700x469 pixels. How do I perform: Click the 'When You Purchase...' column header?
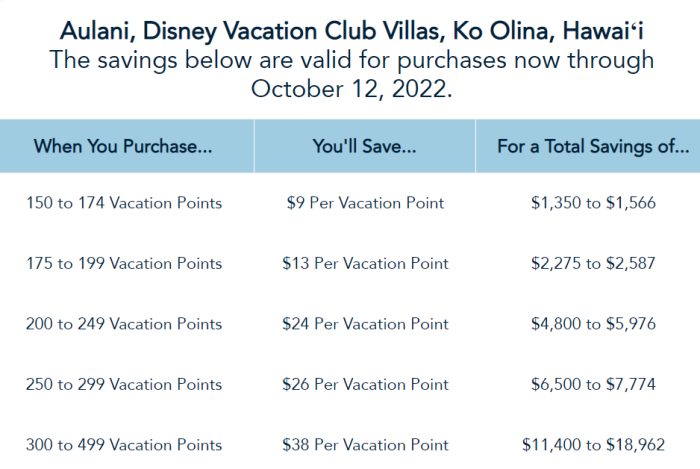click(123, 146)
